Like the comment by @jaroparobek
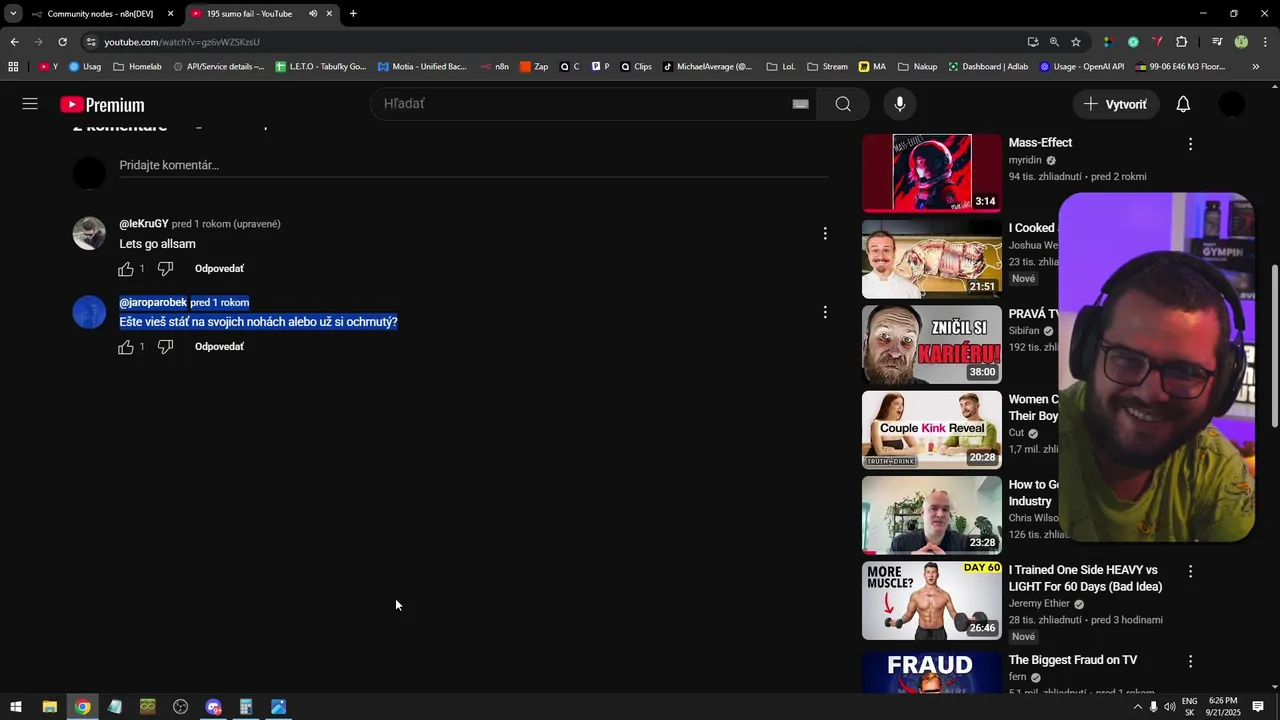 coord(126,347)
